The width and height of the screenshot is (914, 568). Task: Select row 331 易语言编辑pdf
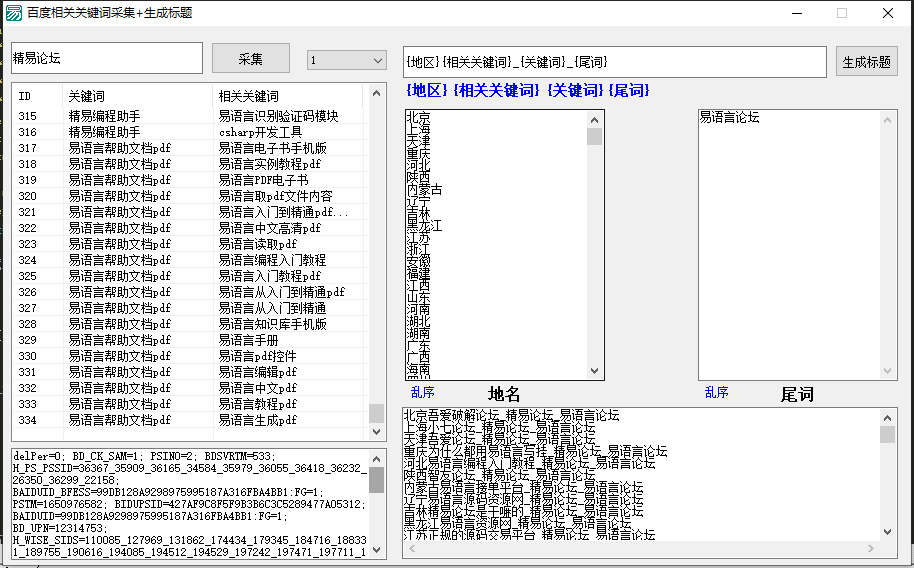[x=190, y=372]
